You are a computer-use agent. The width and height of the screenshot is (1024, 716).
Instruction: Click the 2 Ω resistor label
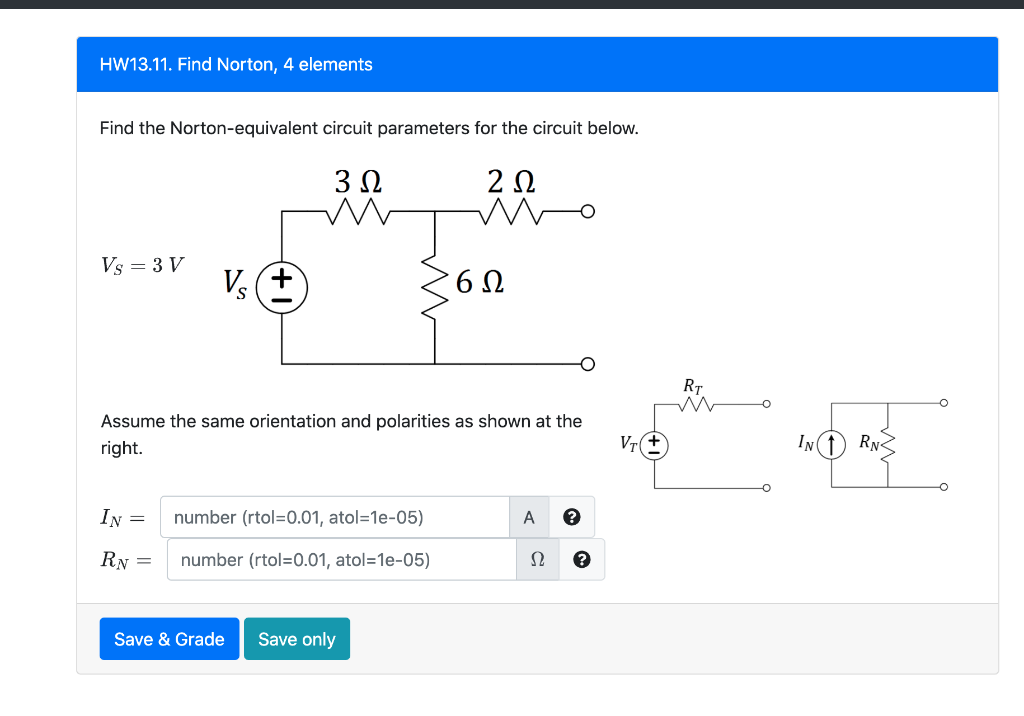pyautogui.click(x=510, y=182)
